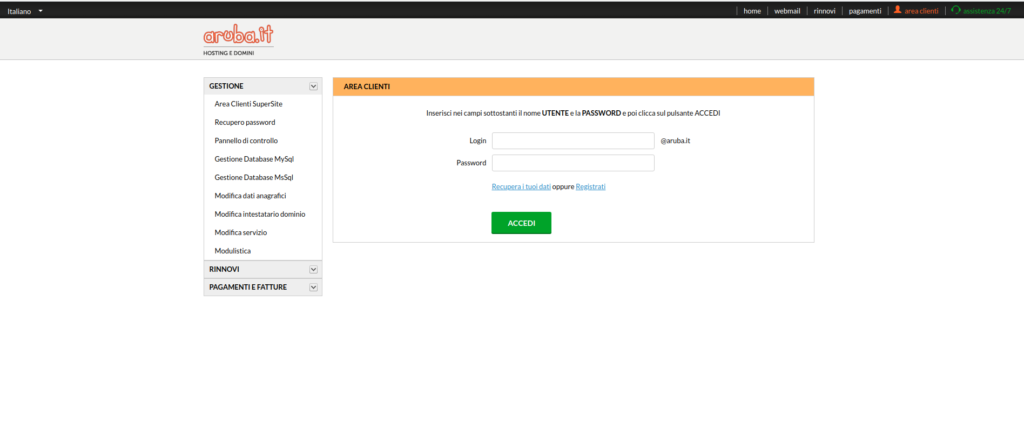1024x428 pixels.
Task: Click the Recupera i tuoi dati link
Action: coord(521,187)
